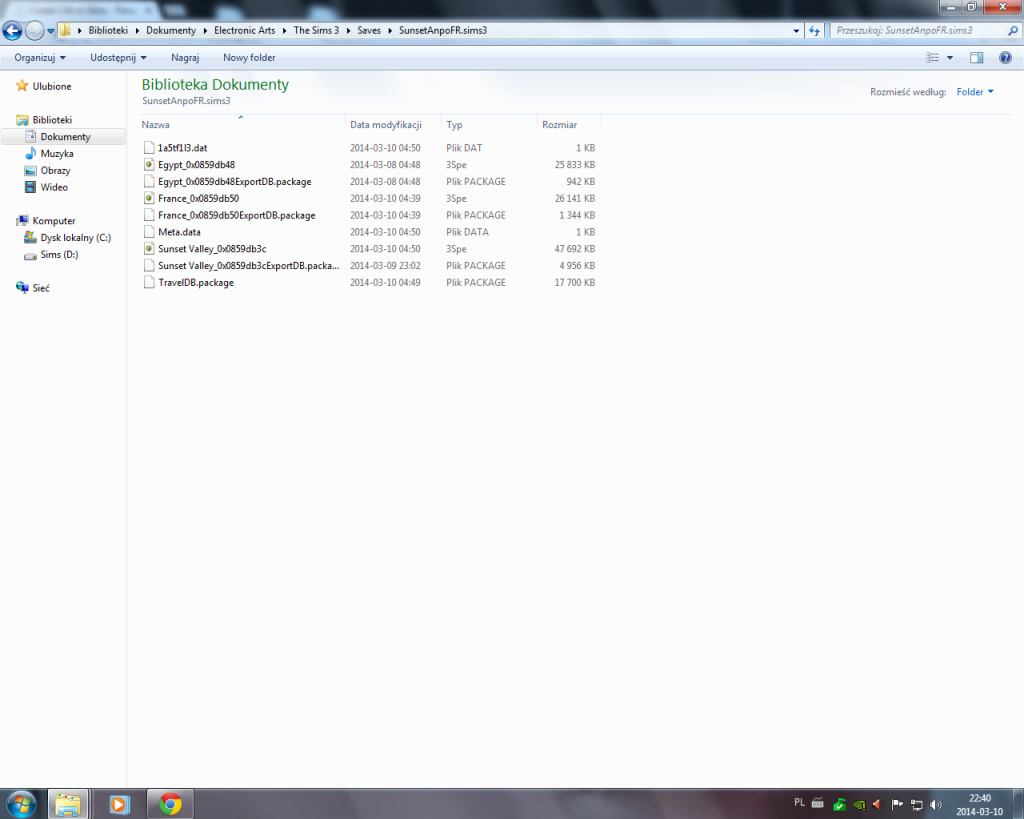Select the TravelDB.package file
The height and width of the screenshot is (819, 1024).
196,283
